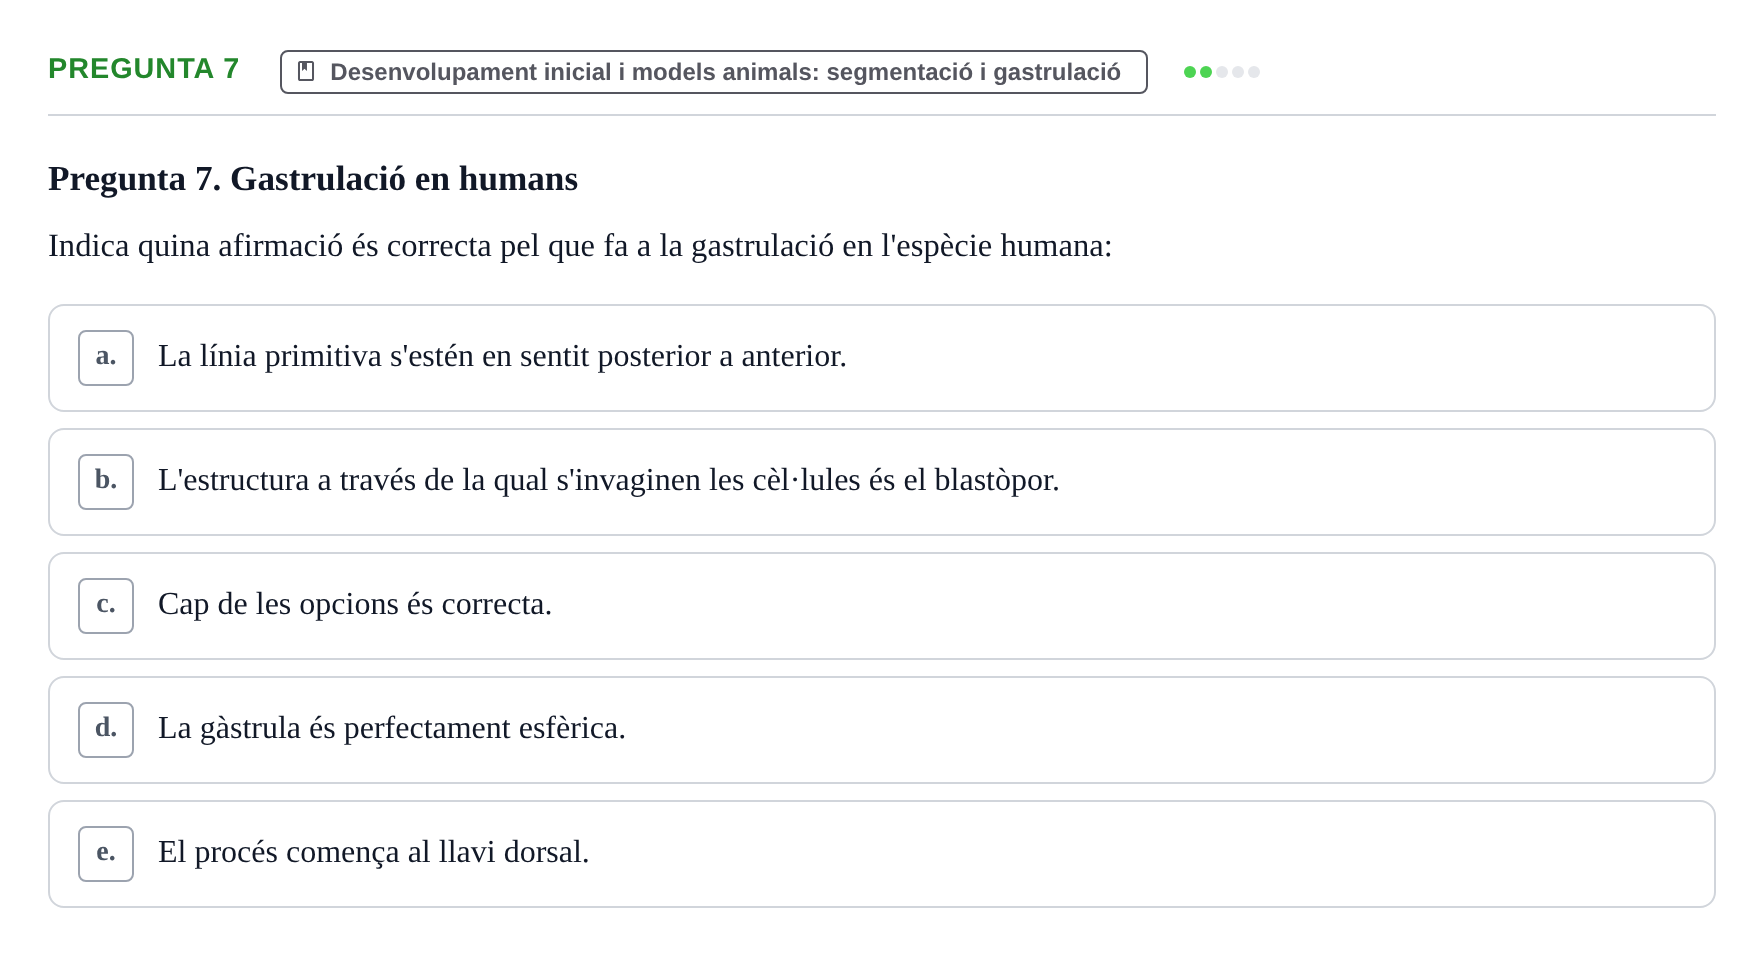The height and width of the screenshot is (956, 1764).
Task: Click the fourth difficulty dot
Action: pyautogui.click(x=1238, y=72)
